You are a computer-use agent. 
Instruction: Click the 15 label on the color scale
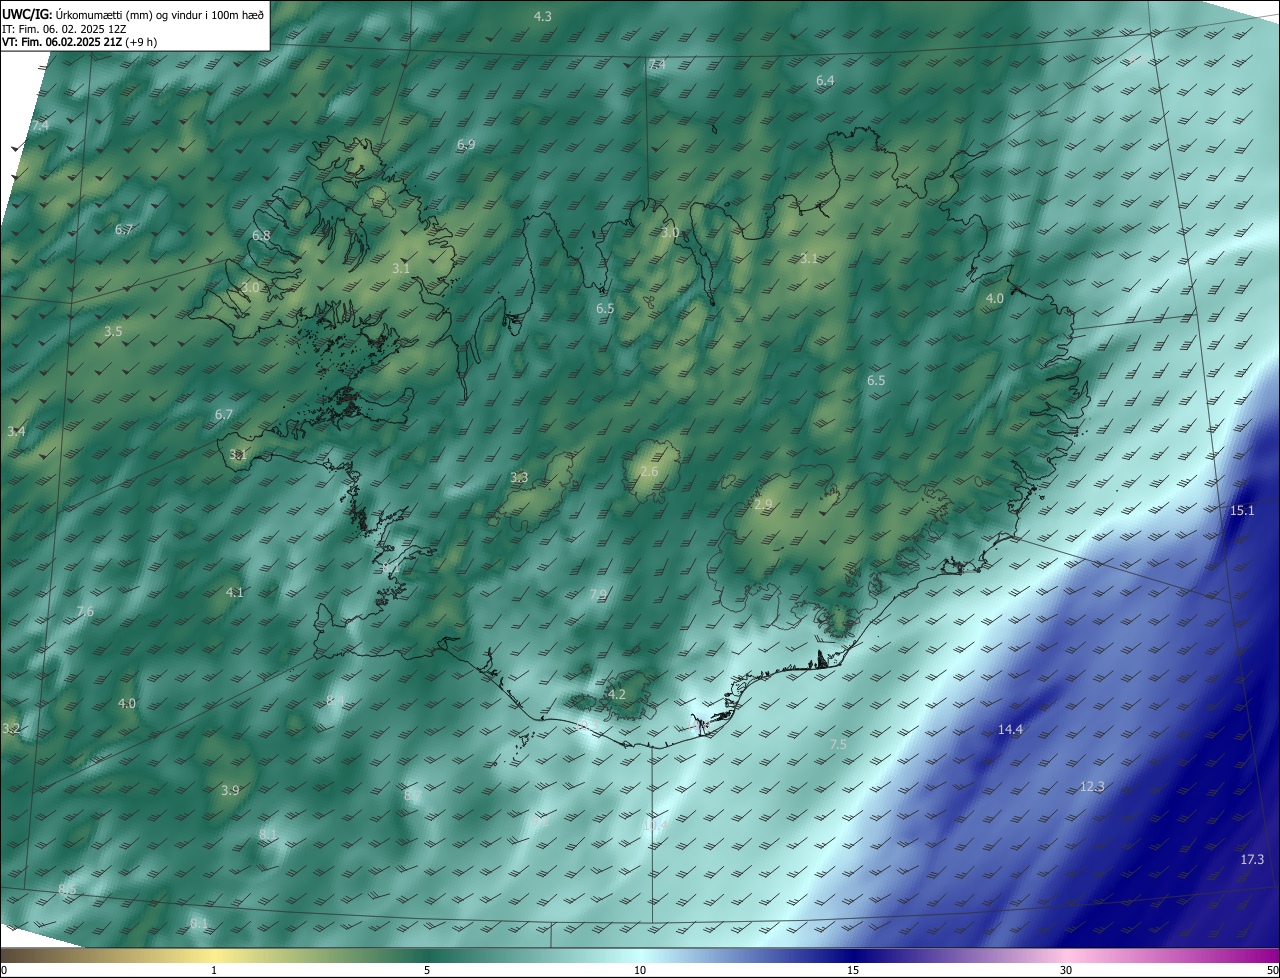coord(853,970)
